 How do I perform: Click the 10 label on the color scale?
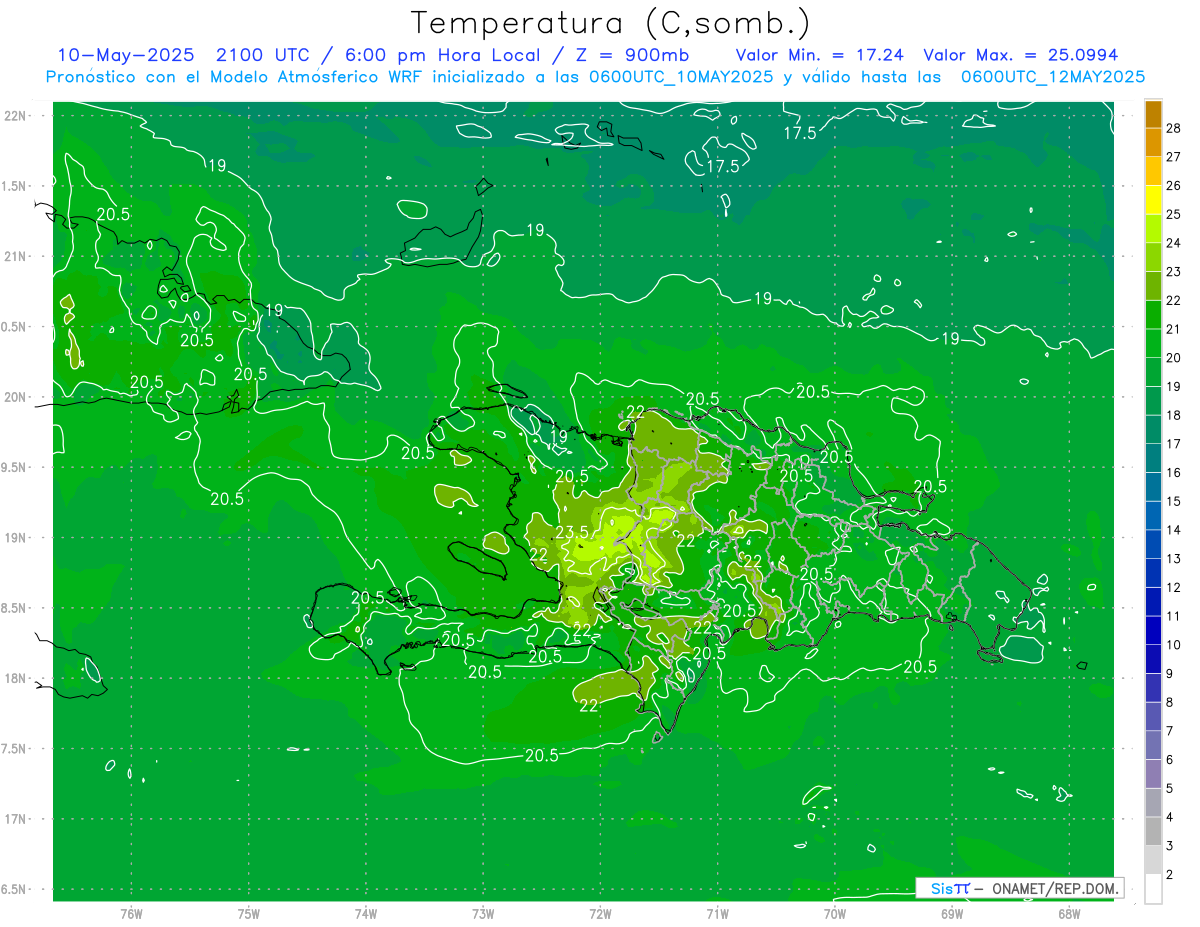[x=1174, y=645]
